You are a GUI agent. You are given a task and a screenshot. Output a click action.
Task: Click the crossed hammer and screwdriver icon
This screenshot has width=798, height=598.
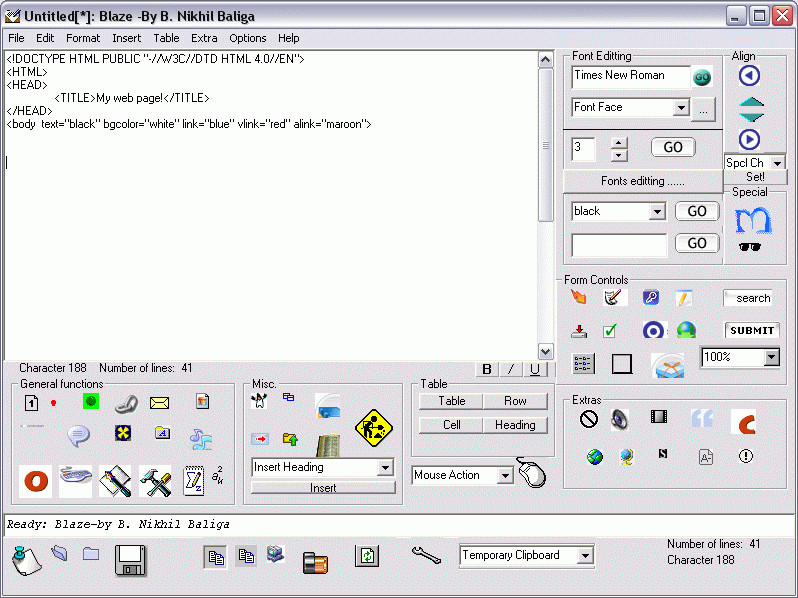click(x=155, y=481)
